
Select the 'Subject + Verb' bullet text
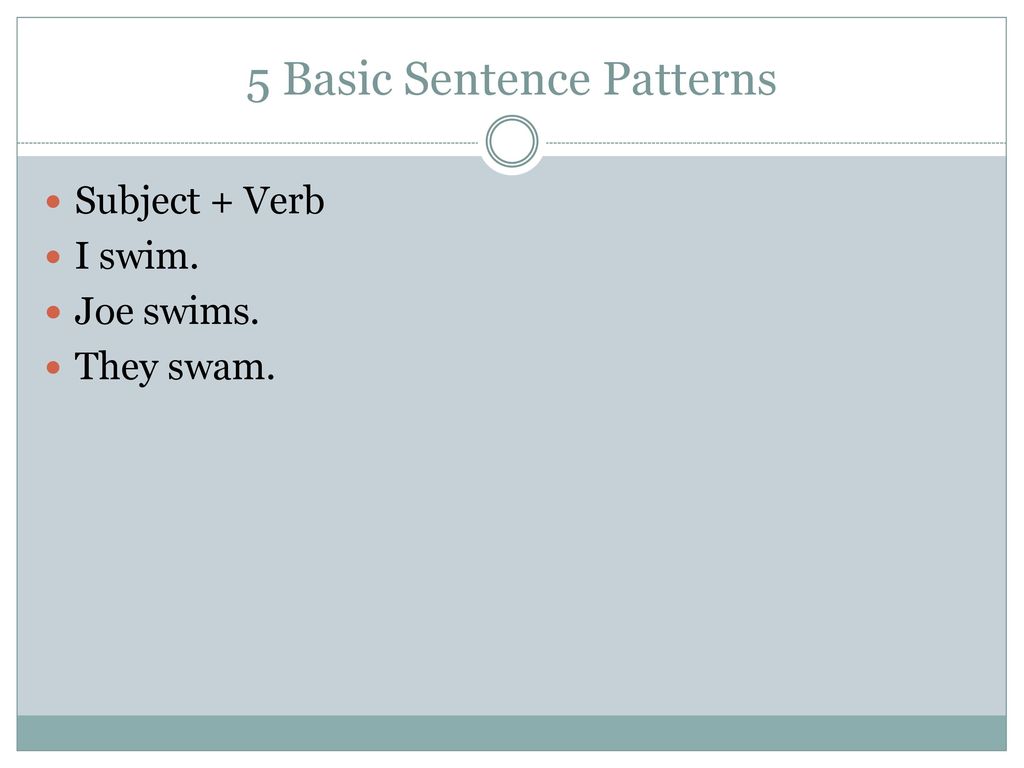pos(199,200)
